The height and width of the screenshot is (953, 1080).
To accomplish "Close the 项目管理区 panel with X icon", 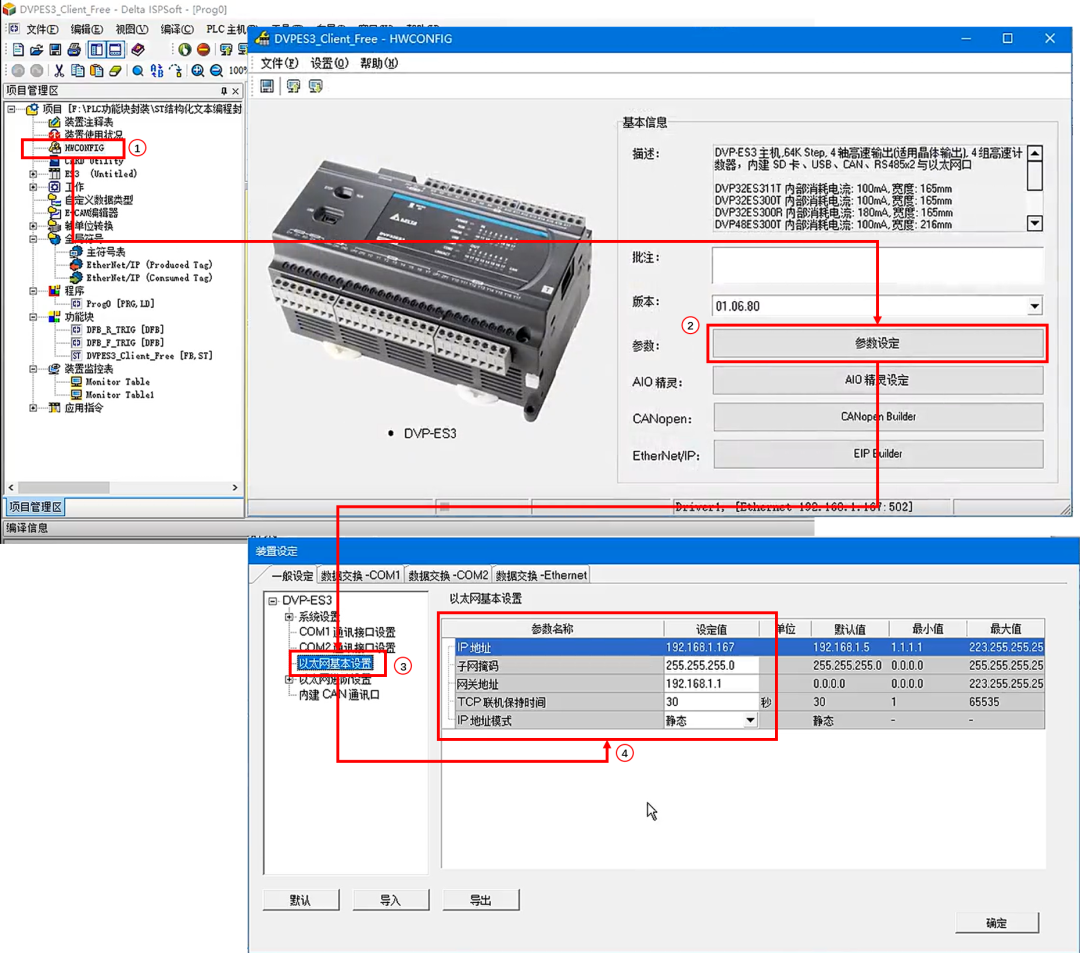I will pyautogui.click(x=236, y=91).
